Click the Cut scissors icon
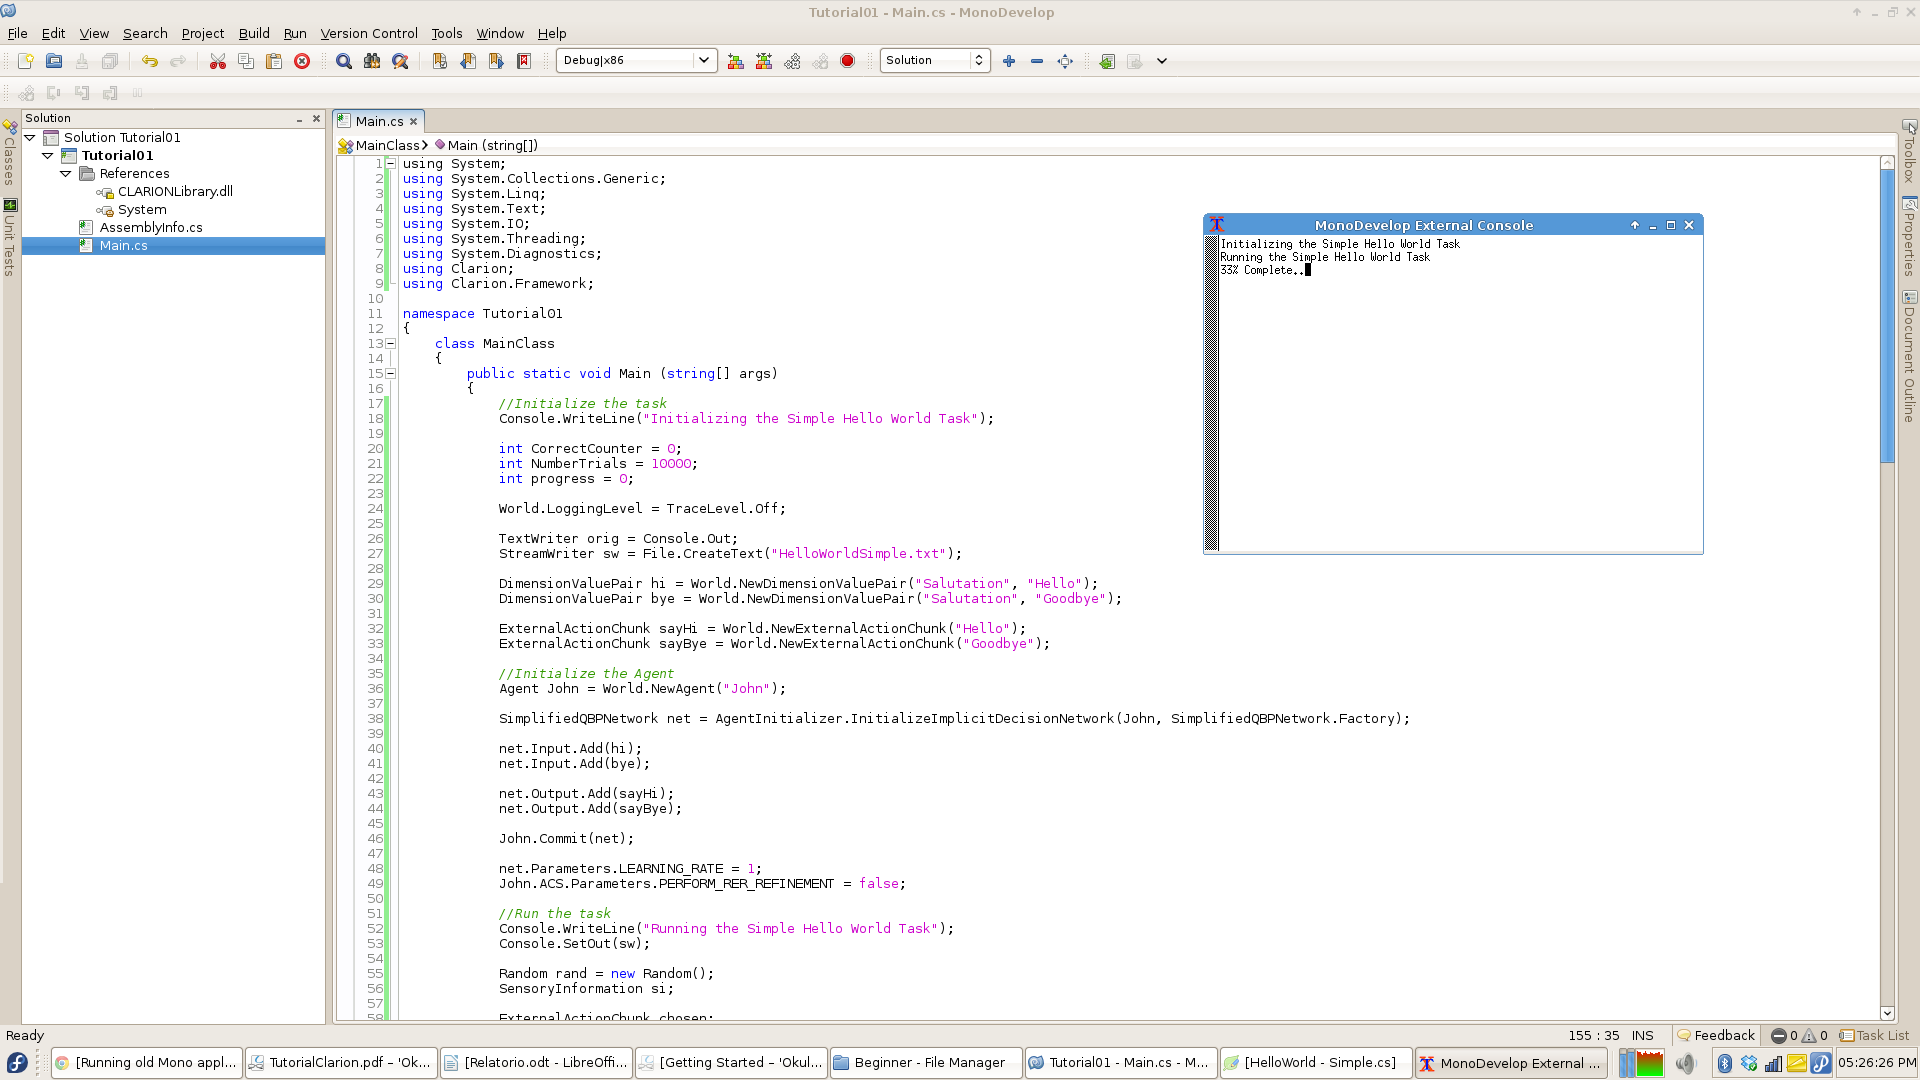The width and height of the screenshot is (1920, 1080). point(217,61)
